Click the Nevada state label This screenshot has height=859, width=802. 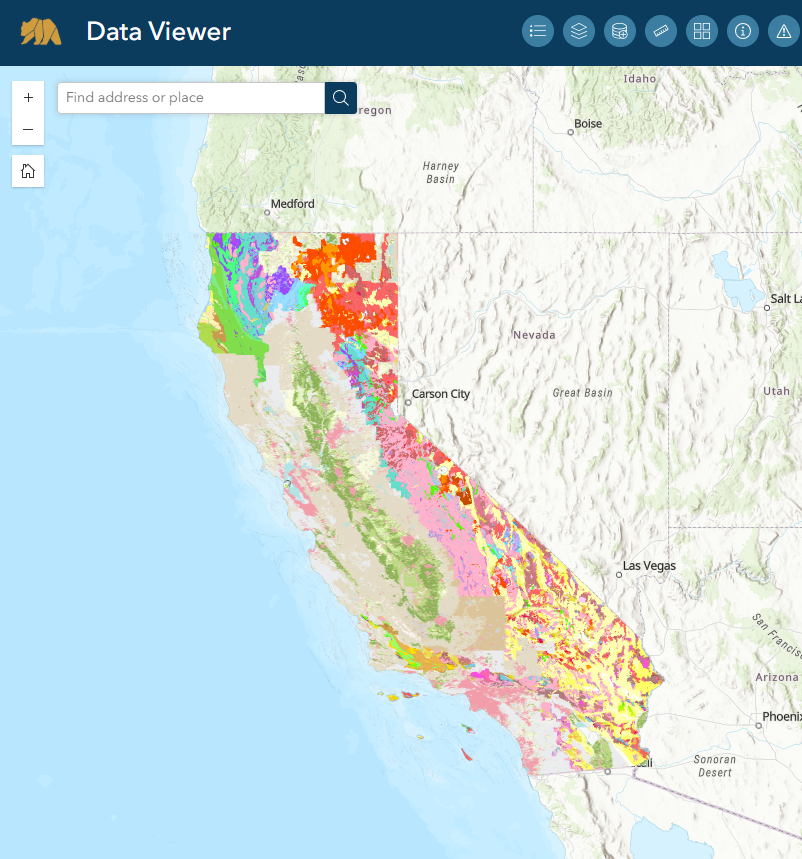pyautogui.click(x=533, y=335)
